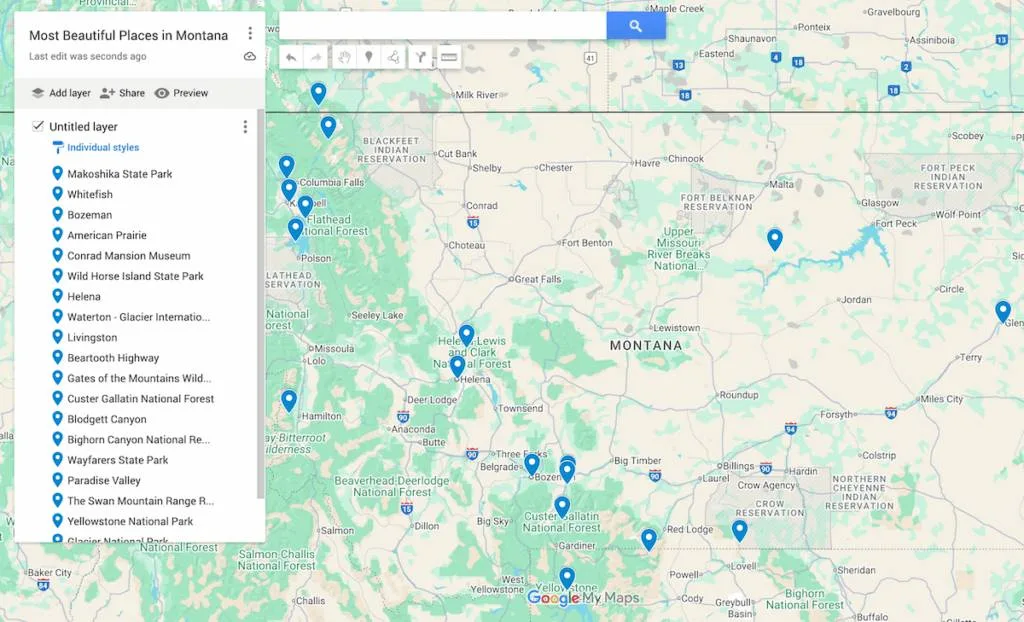Image resolution: width=1024 pixels, height=622 pixels.
Task: Click the map pin above Helena label
Action: pyautogui.click(x=457, y=367)
